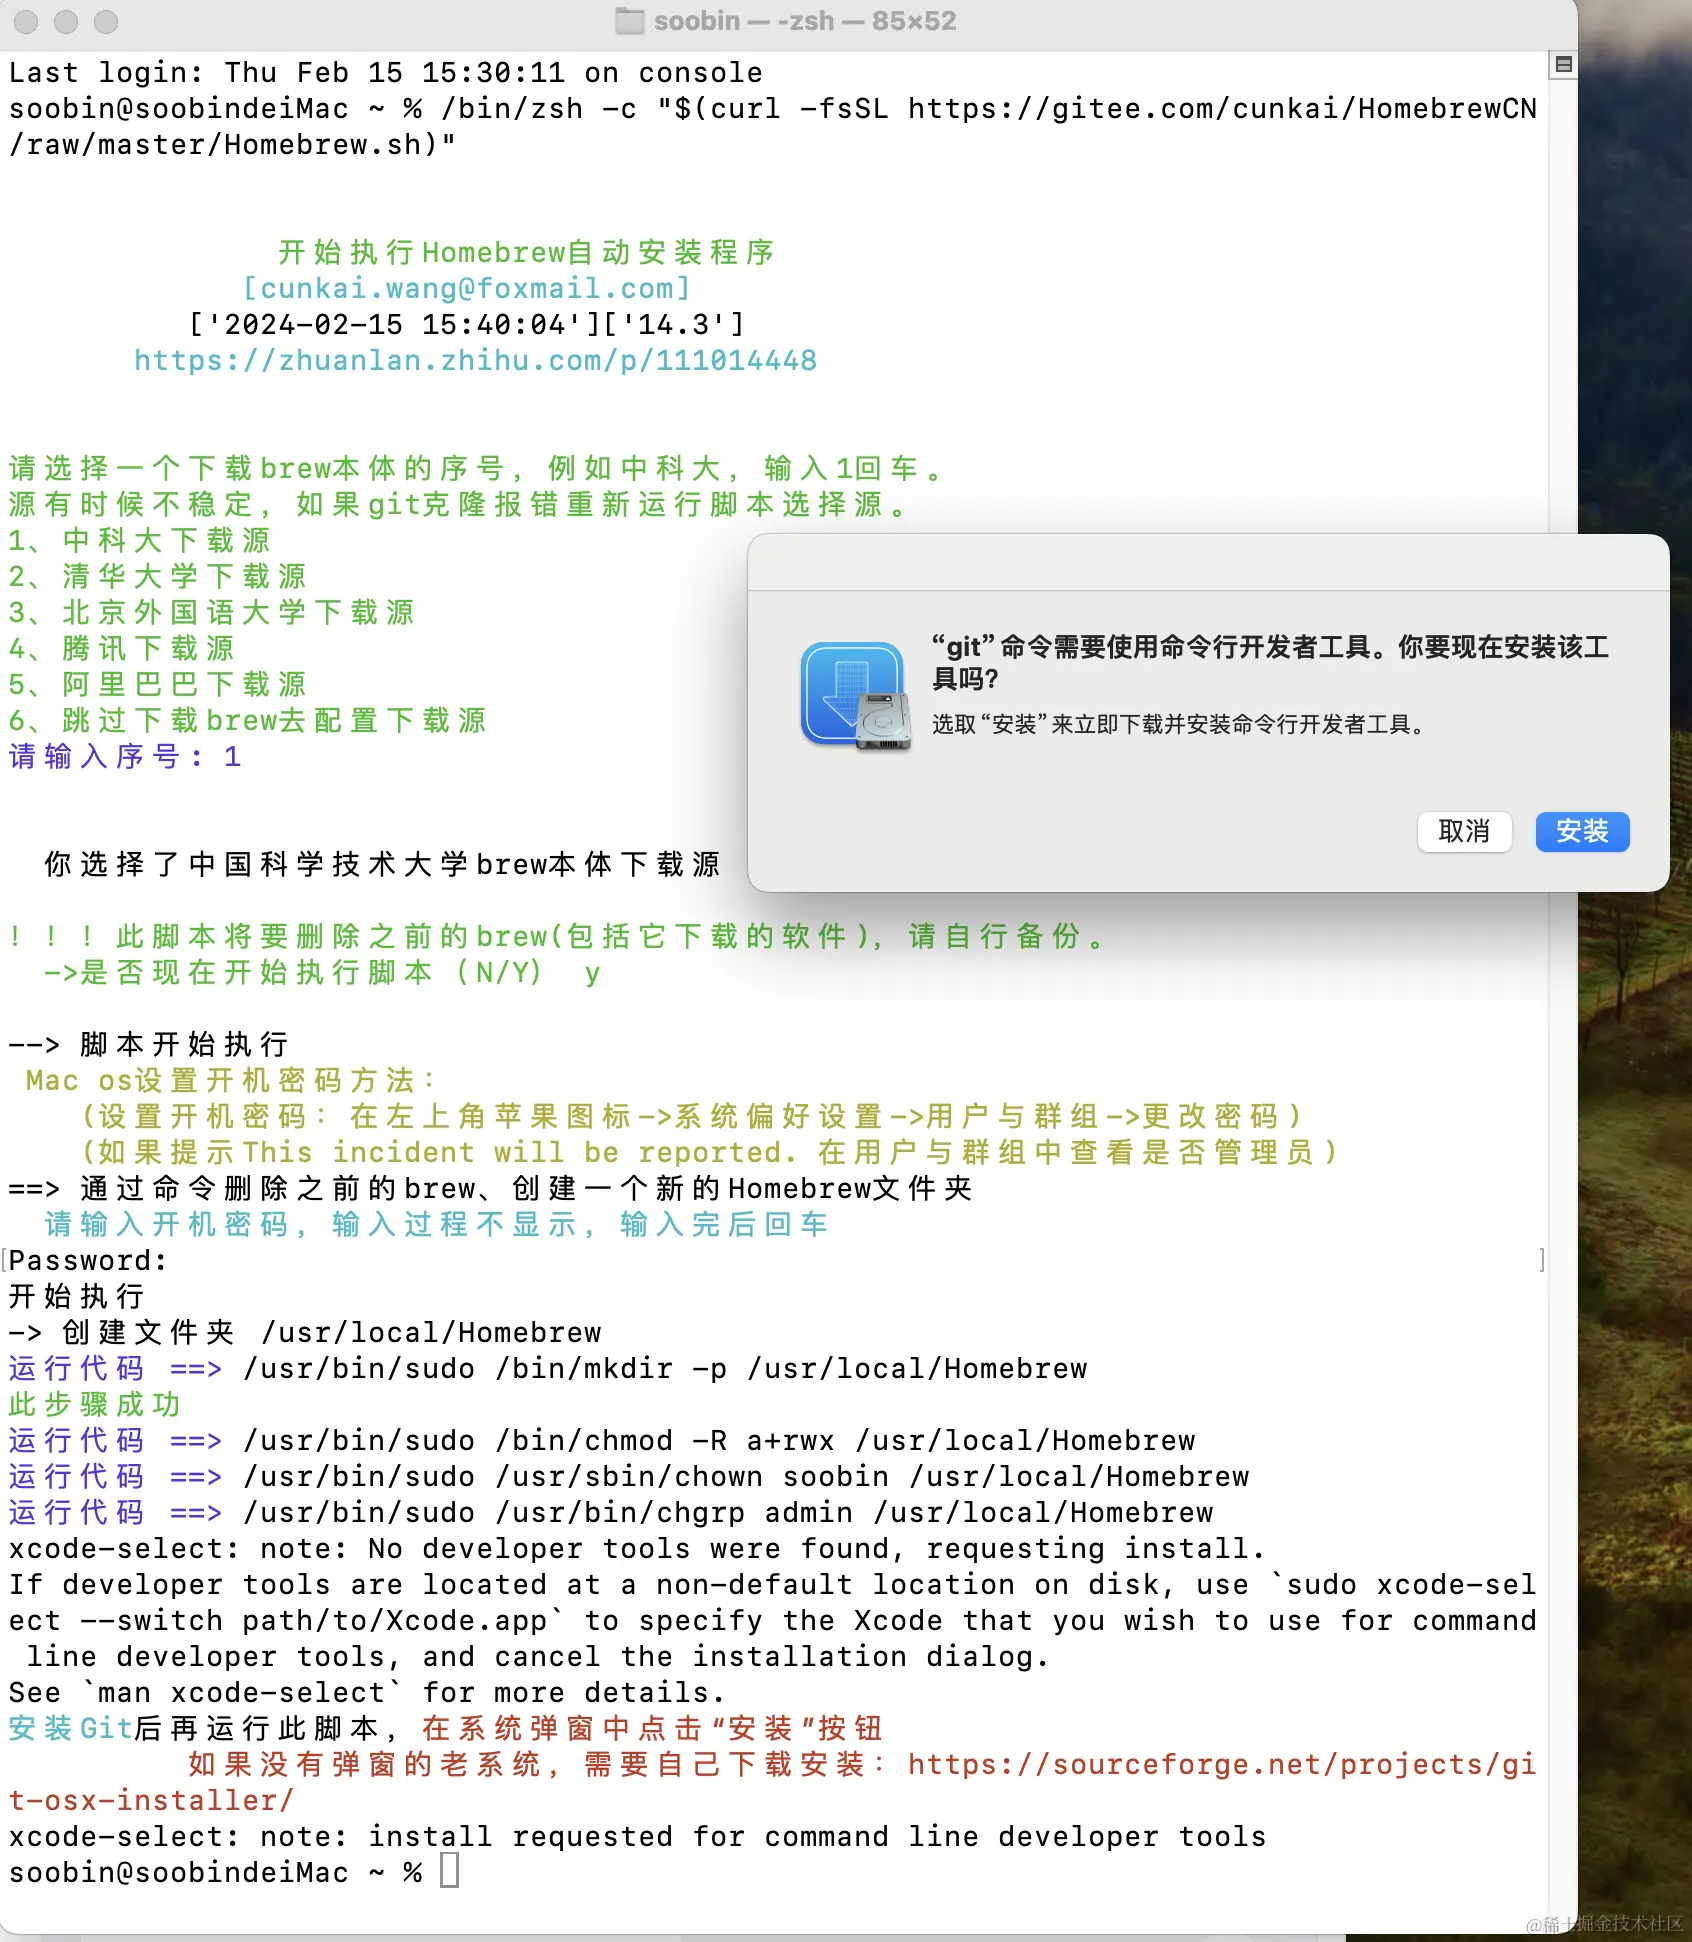Viewport: 1692px width, 1942px height.
Task: Click the '是否现在开始执行脚本 (N/Y) y' line
Action: pyautogui.click(x=322, y=972)
